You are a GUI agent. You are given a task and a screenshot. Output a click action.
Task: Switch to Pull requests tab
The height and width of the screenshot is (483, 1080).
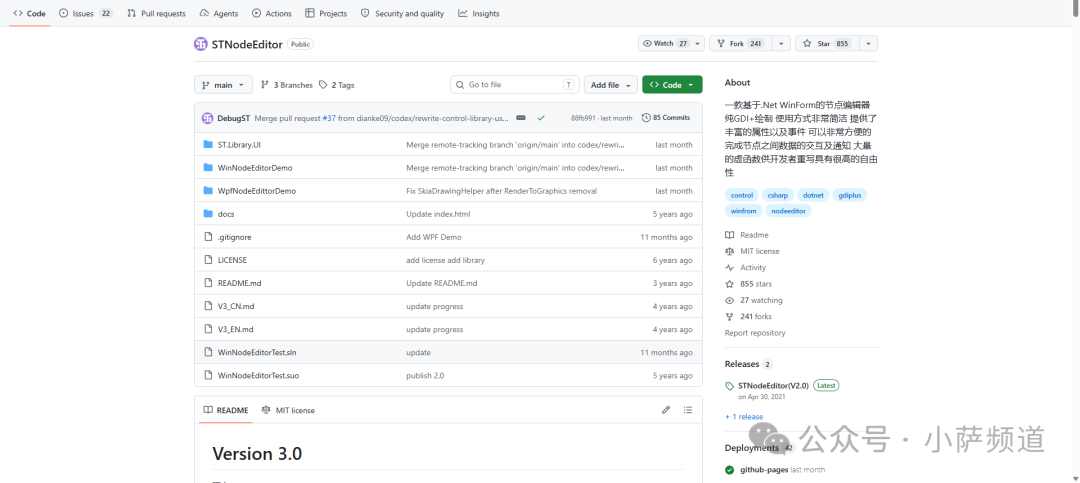[x=156, y=13]
